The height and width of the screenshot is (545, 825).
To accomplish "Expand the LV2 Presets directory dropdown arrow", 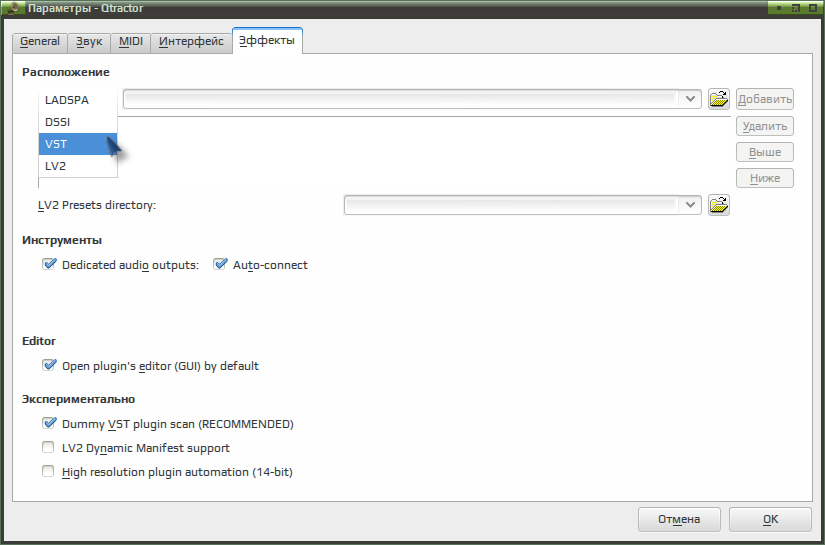I will (x=690, y=205).
